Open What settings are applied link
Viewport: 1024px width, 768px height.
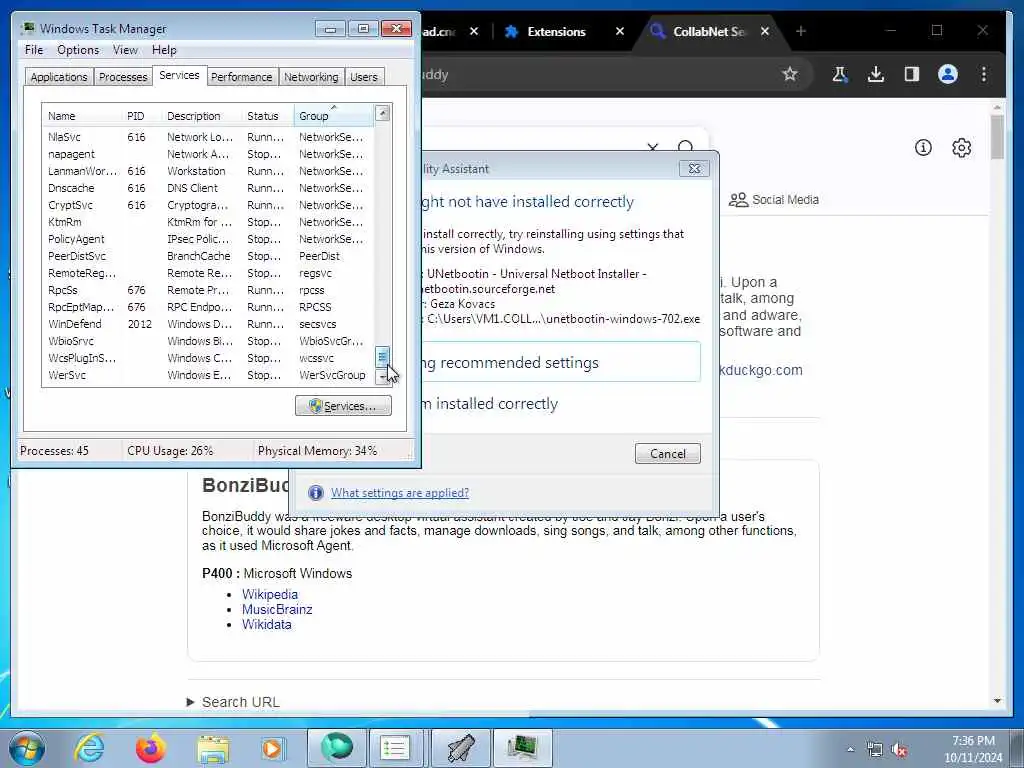coord(400,493)
